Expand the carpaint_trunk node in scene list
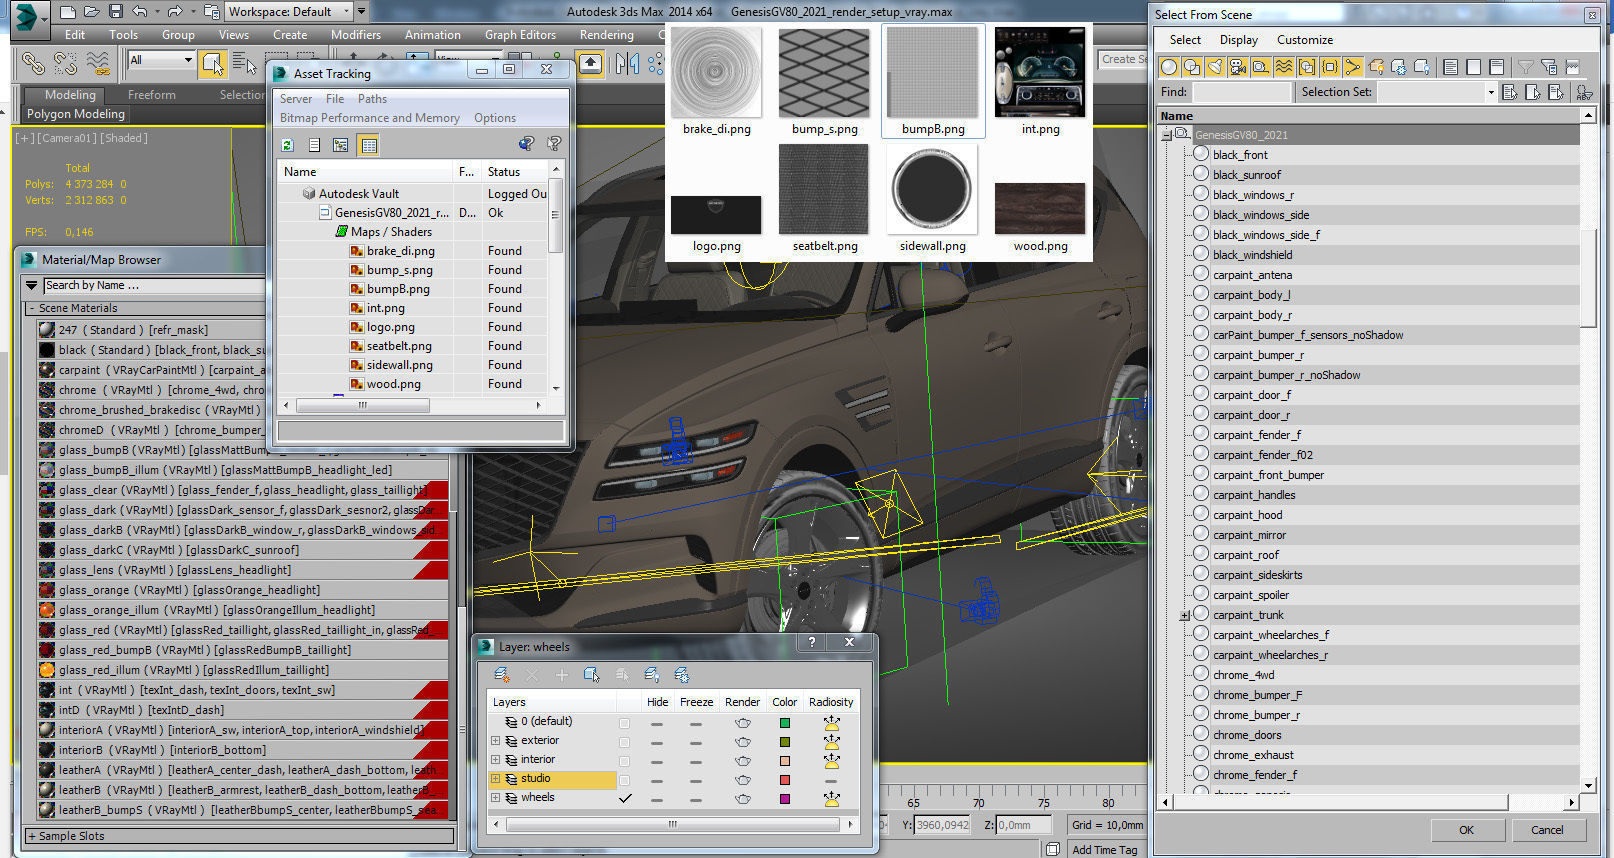The height and width of the screenshot is (858, 1614). [1185, 616]
